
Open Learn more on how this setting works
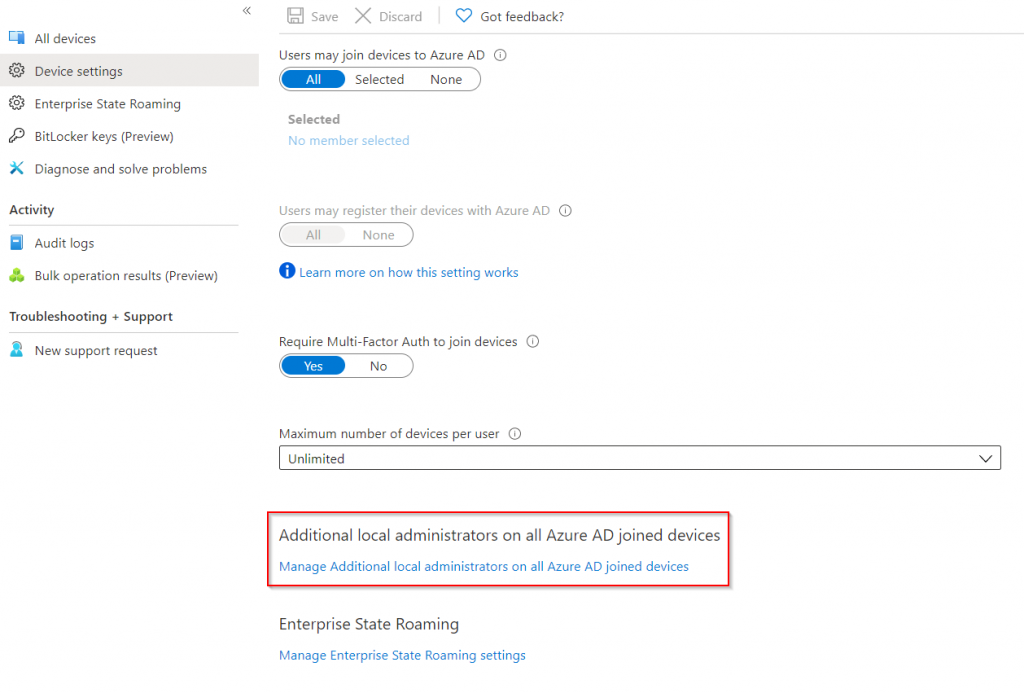click(409, 272)
